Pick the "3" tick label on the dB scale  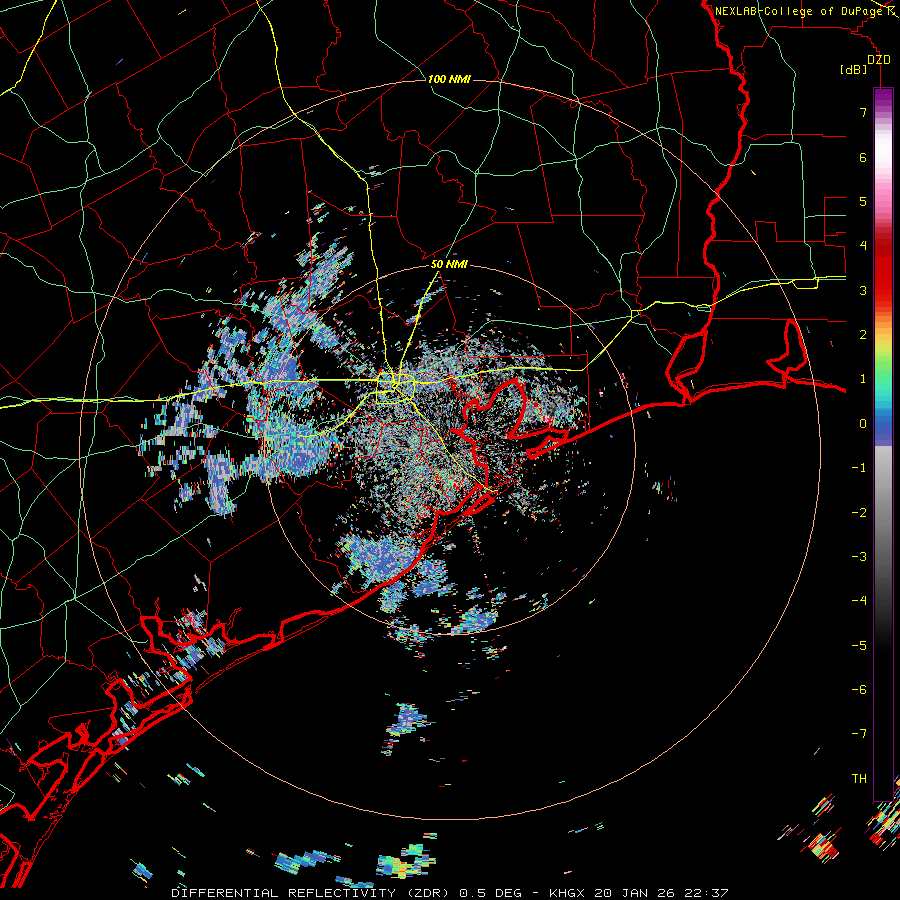(863, 290)
